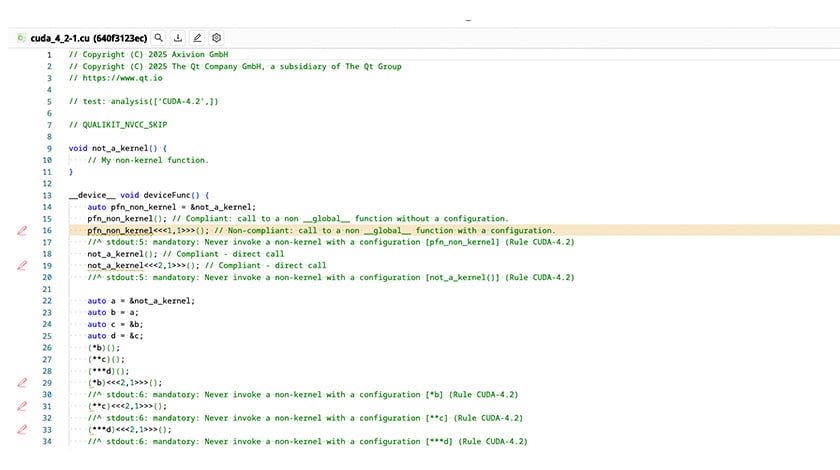Open source view settings gear icon

coord(216,38)
